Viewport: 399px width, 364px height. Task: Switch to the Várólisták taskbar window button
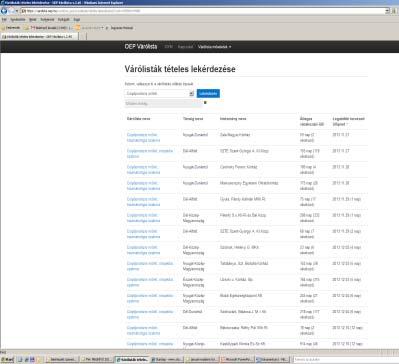(132, 360)
